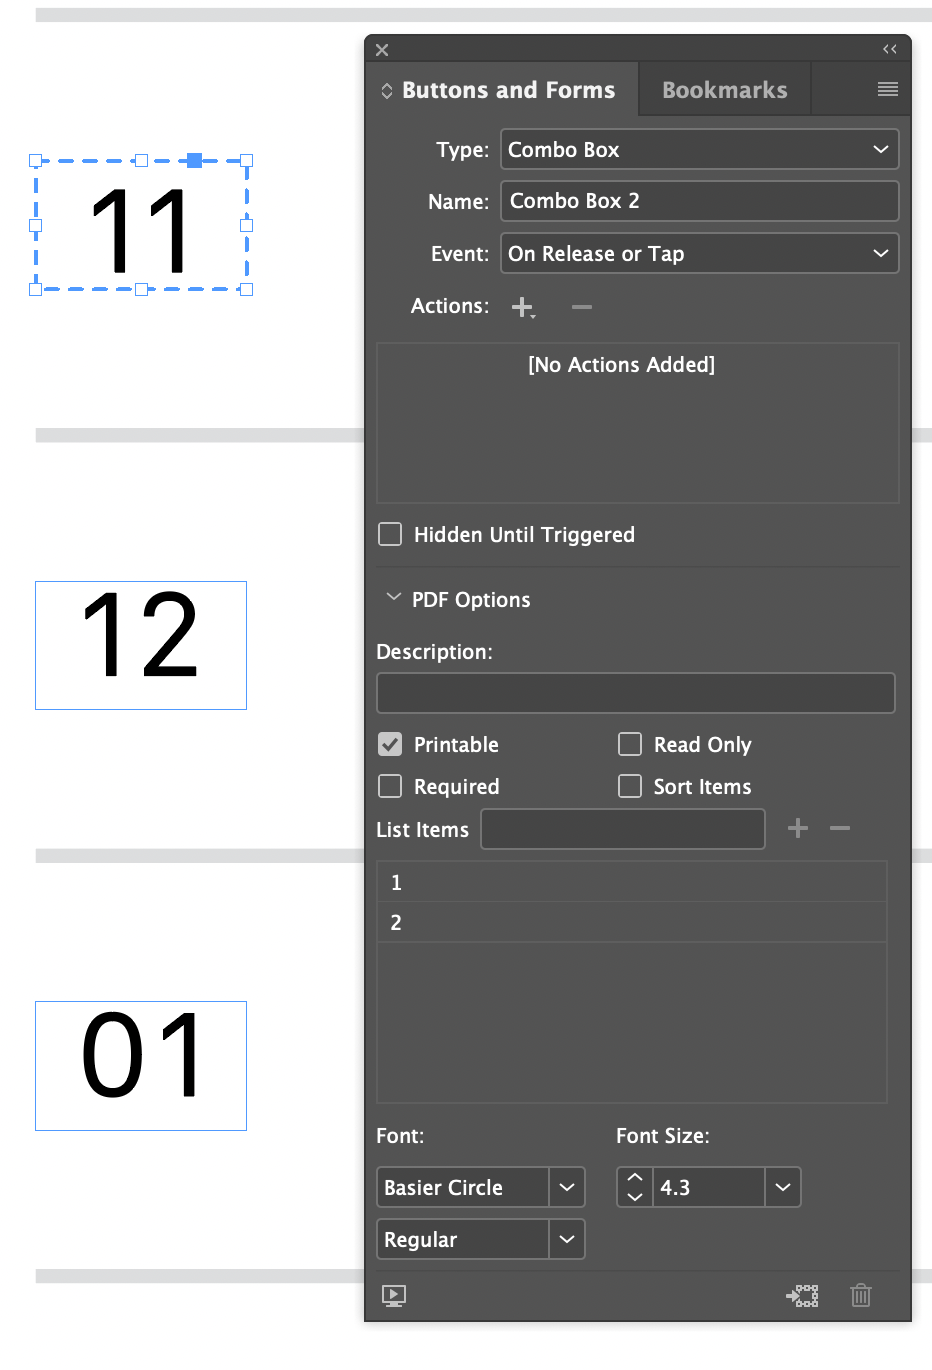This screenshot has height=1370, width=932.
Task: Check the Hidden Until Triggered option
Action: point(389,534)
